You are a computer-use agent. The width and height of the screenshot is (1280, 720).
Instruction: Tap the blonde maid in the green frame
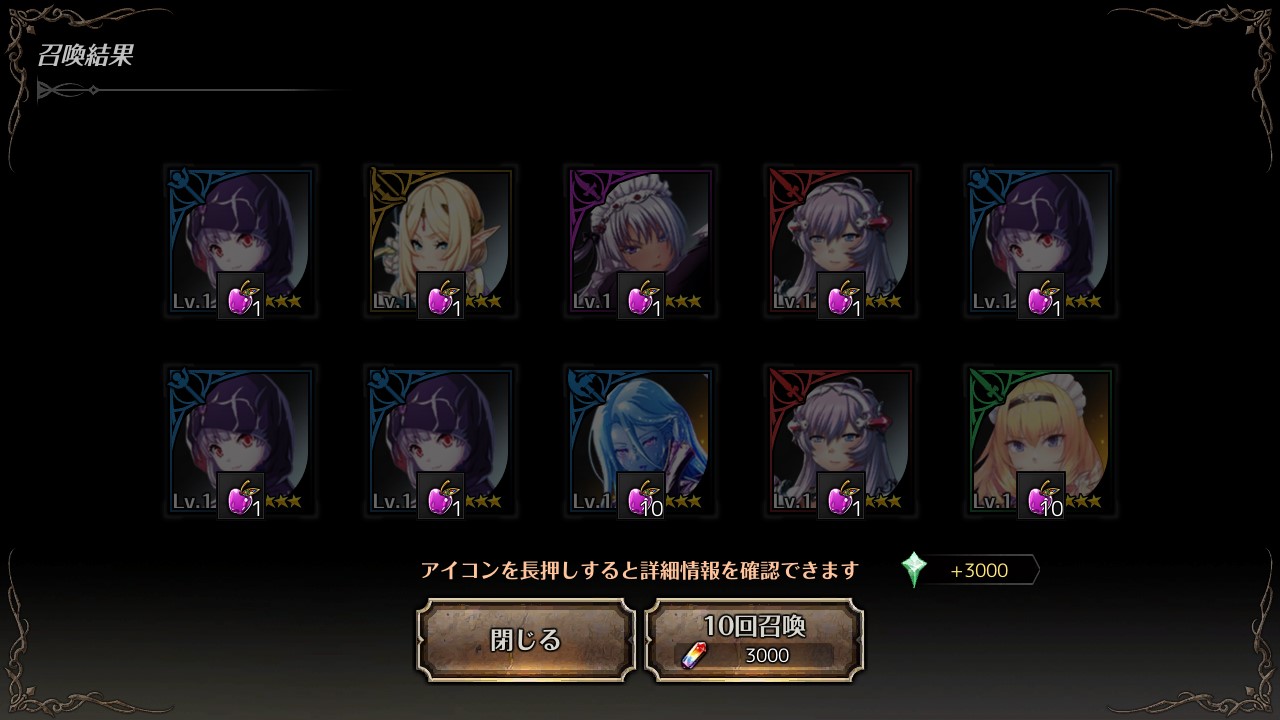click(x=1041, y=441)
